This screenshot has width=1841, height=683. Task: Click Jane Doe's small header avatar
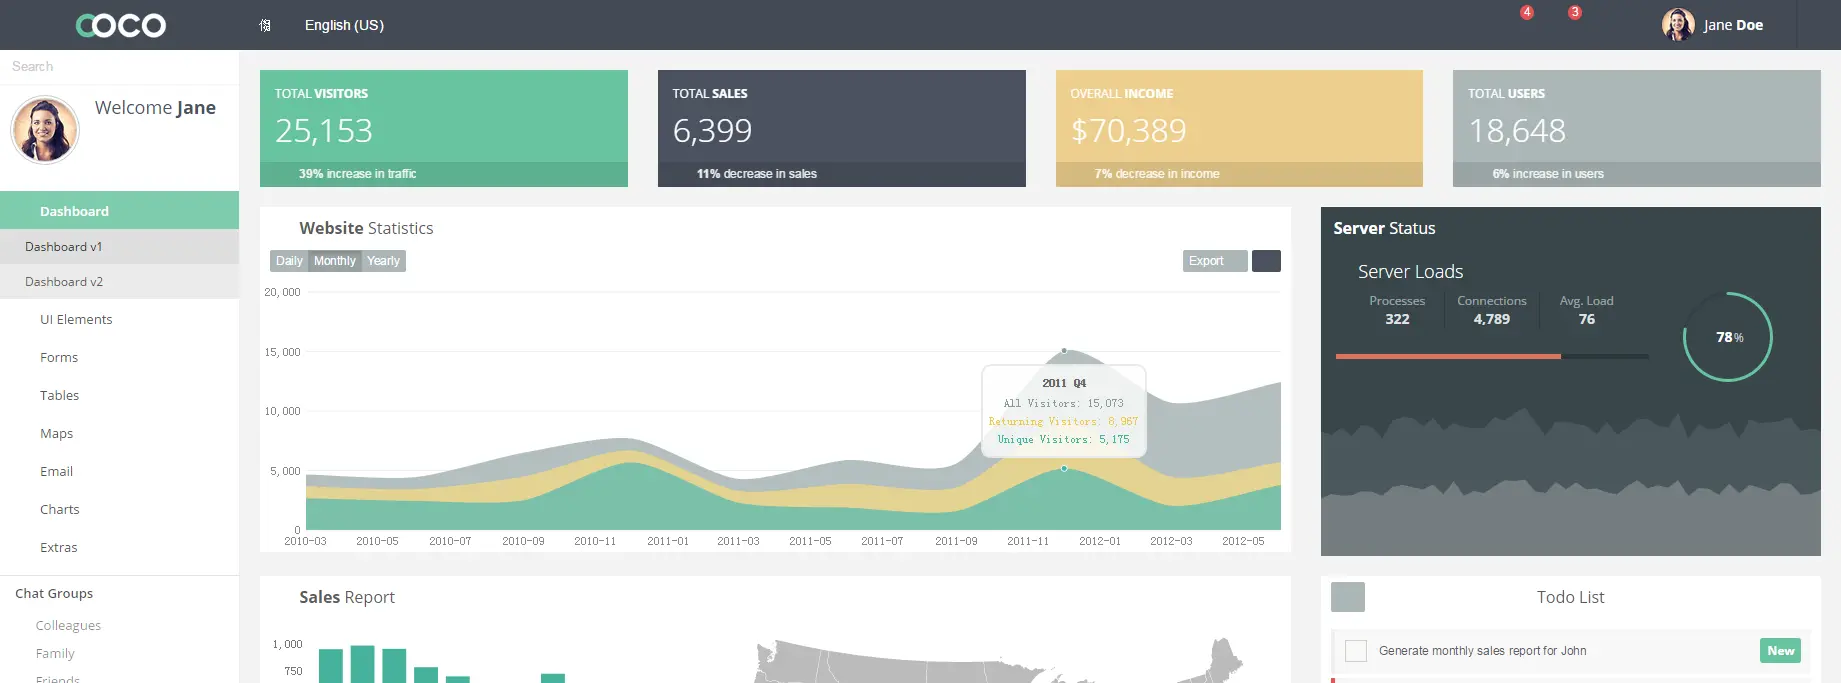click(1677, 25)
